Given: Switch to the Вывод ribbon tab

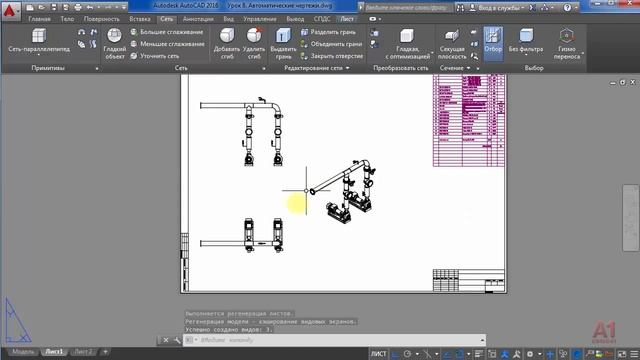Looking at the screenshot, I should pos(295,19).
